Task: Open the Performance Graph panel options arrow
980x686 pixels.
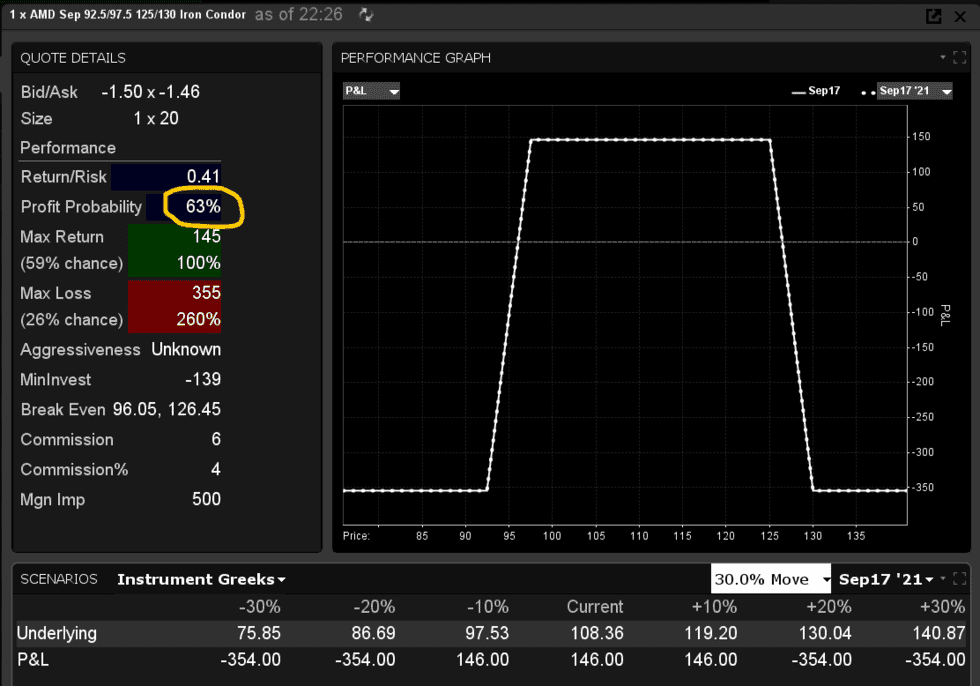Action: [942, 58]
